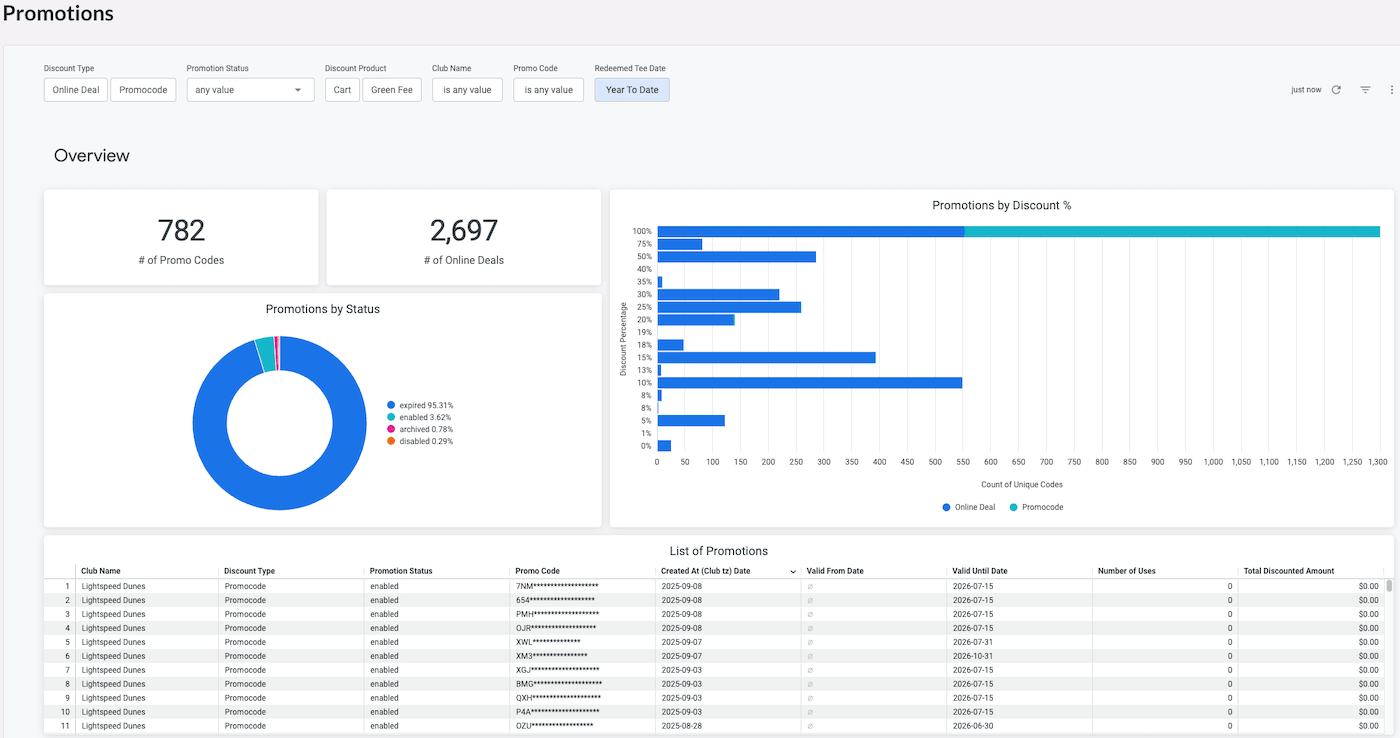Viewport: 1400px width, 738px height.
Task: Click the Online Deal legend dot
Action: [946, 508]
